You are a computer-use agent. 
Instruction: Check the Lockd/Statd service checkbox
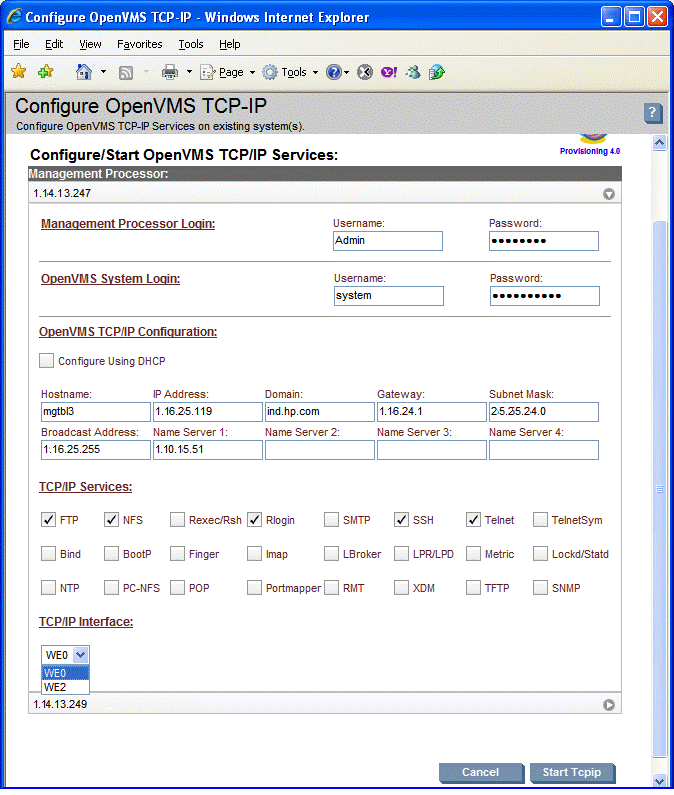tap(540, 554)
